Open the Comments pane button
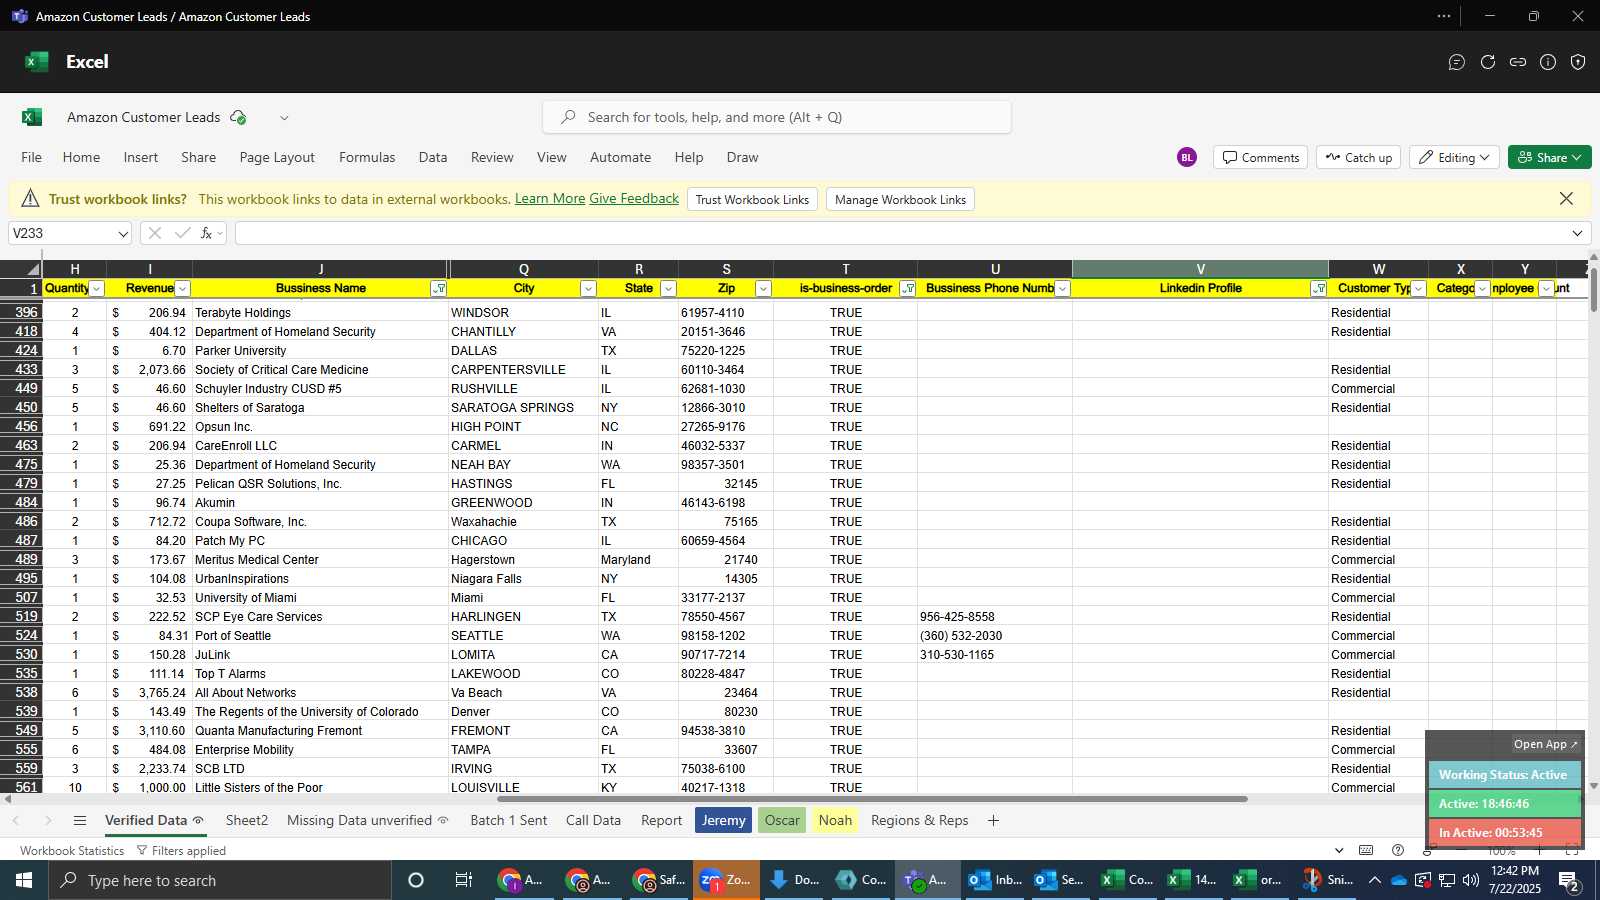Screen dimensions: 1600x900 pyautogui.click(x=1261, y=157)
